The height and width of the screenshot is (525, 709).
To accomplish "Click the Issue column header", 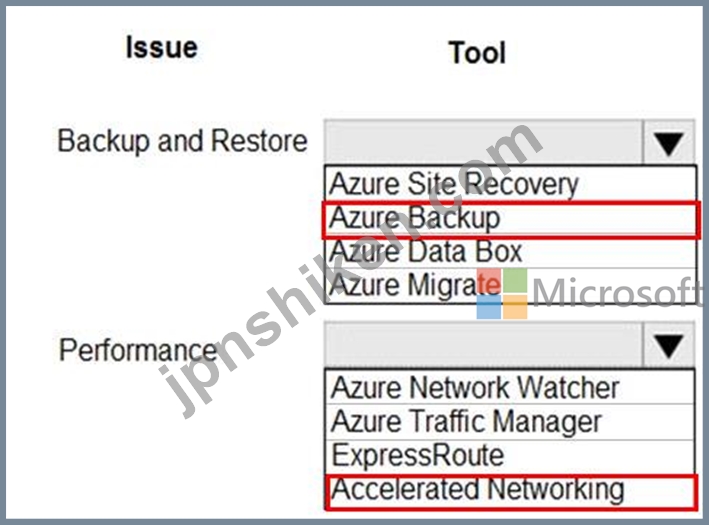I will tap(162, 48).
